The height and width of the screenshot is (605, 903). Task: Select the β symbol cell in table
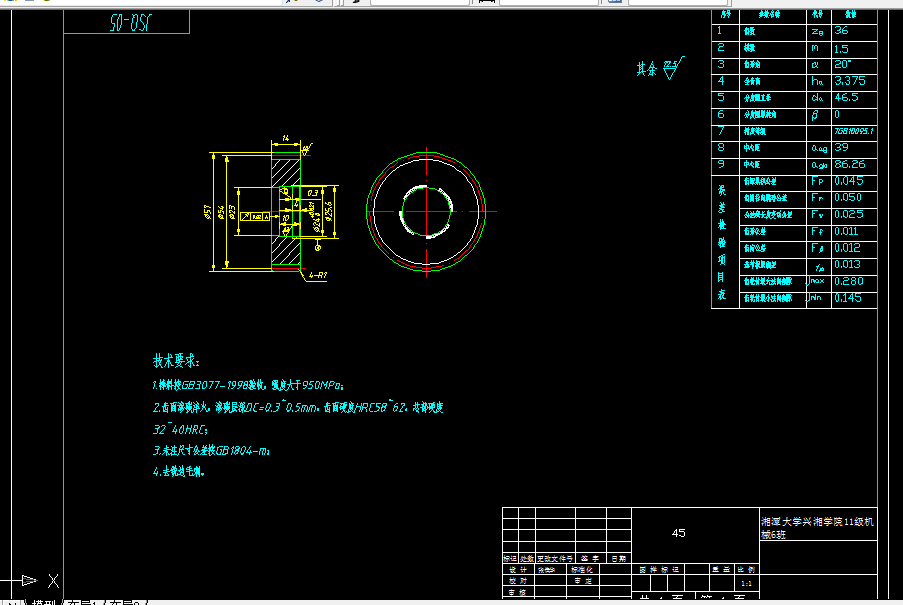[815, 115]
